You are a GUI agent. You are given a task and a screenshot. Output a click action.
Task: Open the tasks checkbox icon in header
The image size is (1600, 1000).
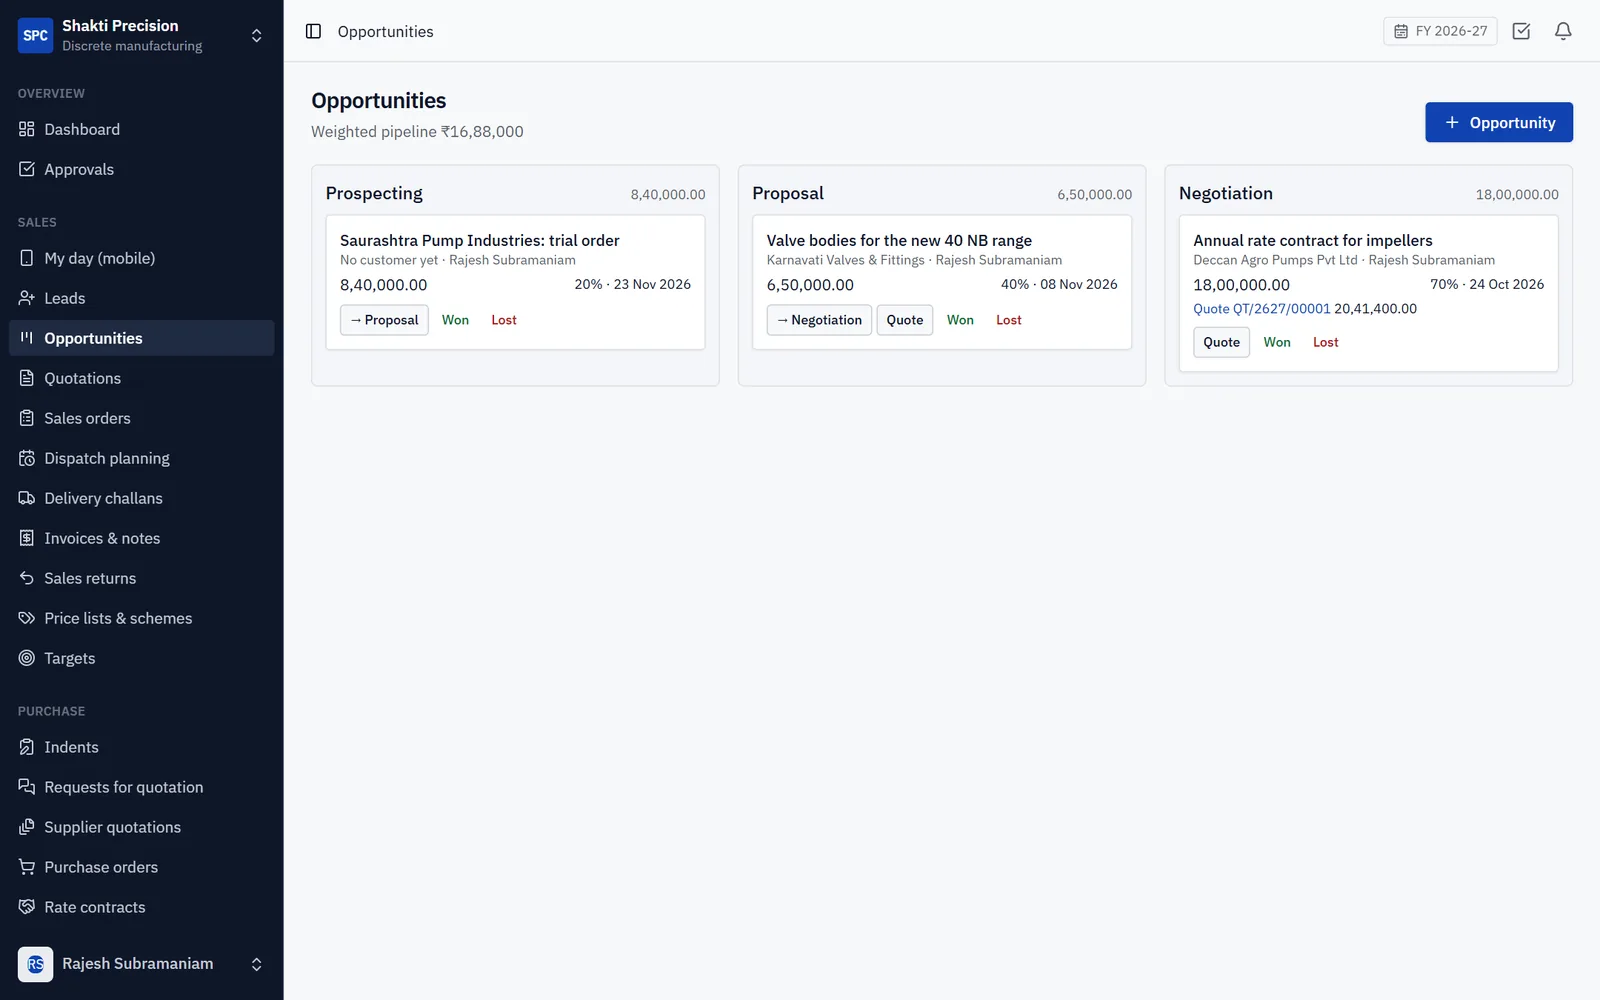click(1521, 31)
